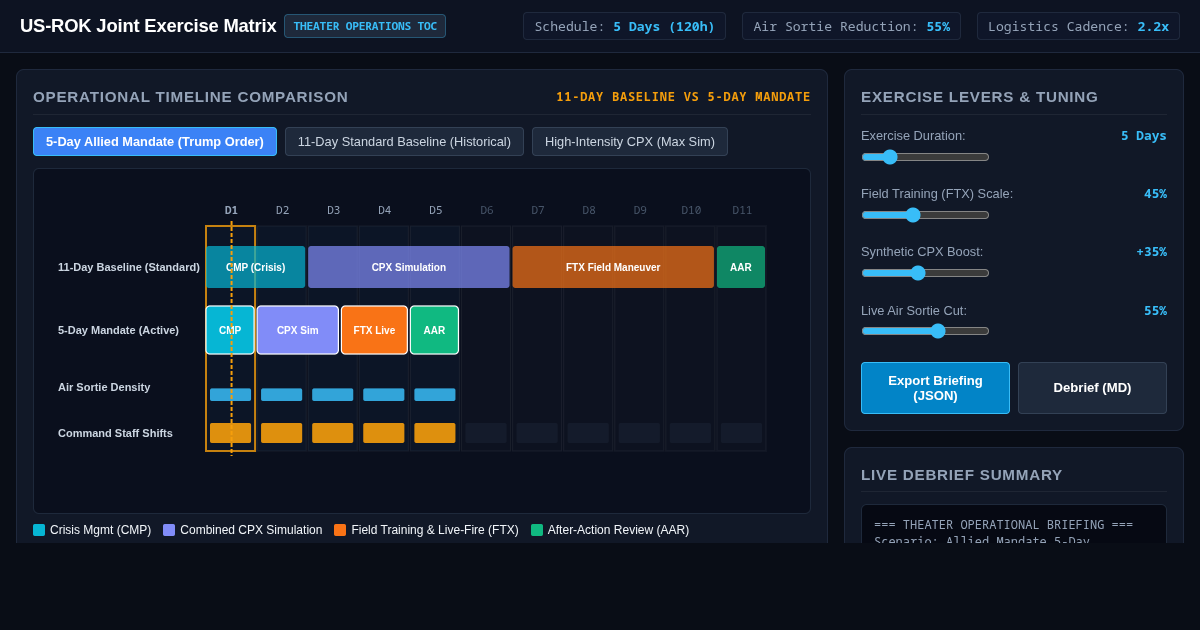Click After-Action Review (AAR) legend swatch
1200x630 pixels.
pyautogui.click(x=537, y=530)
